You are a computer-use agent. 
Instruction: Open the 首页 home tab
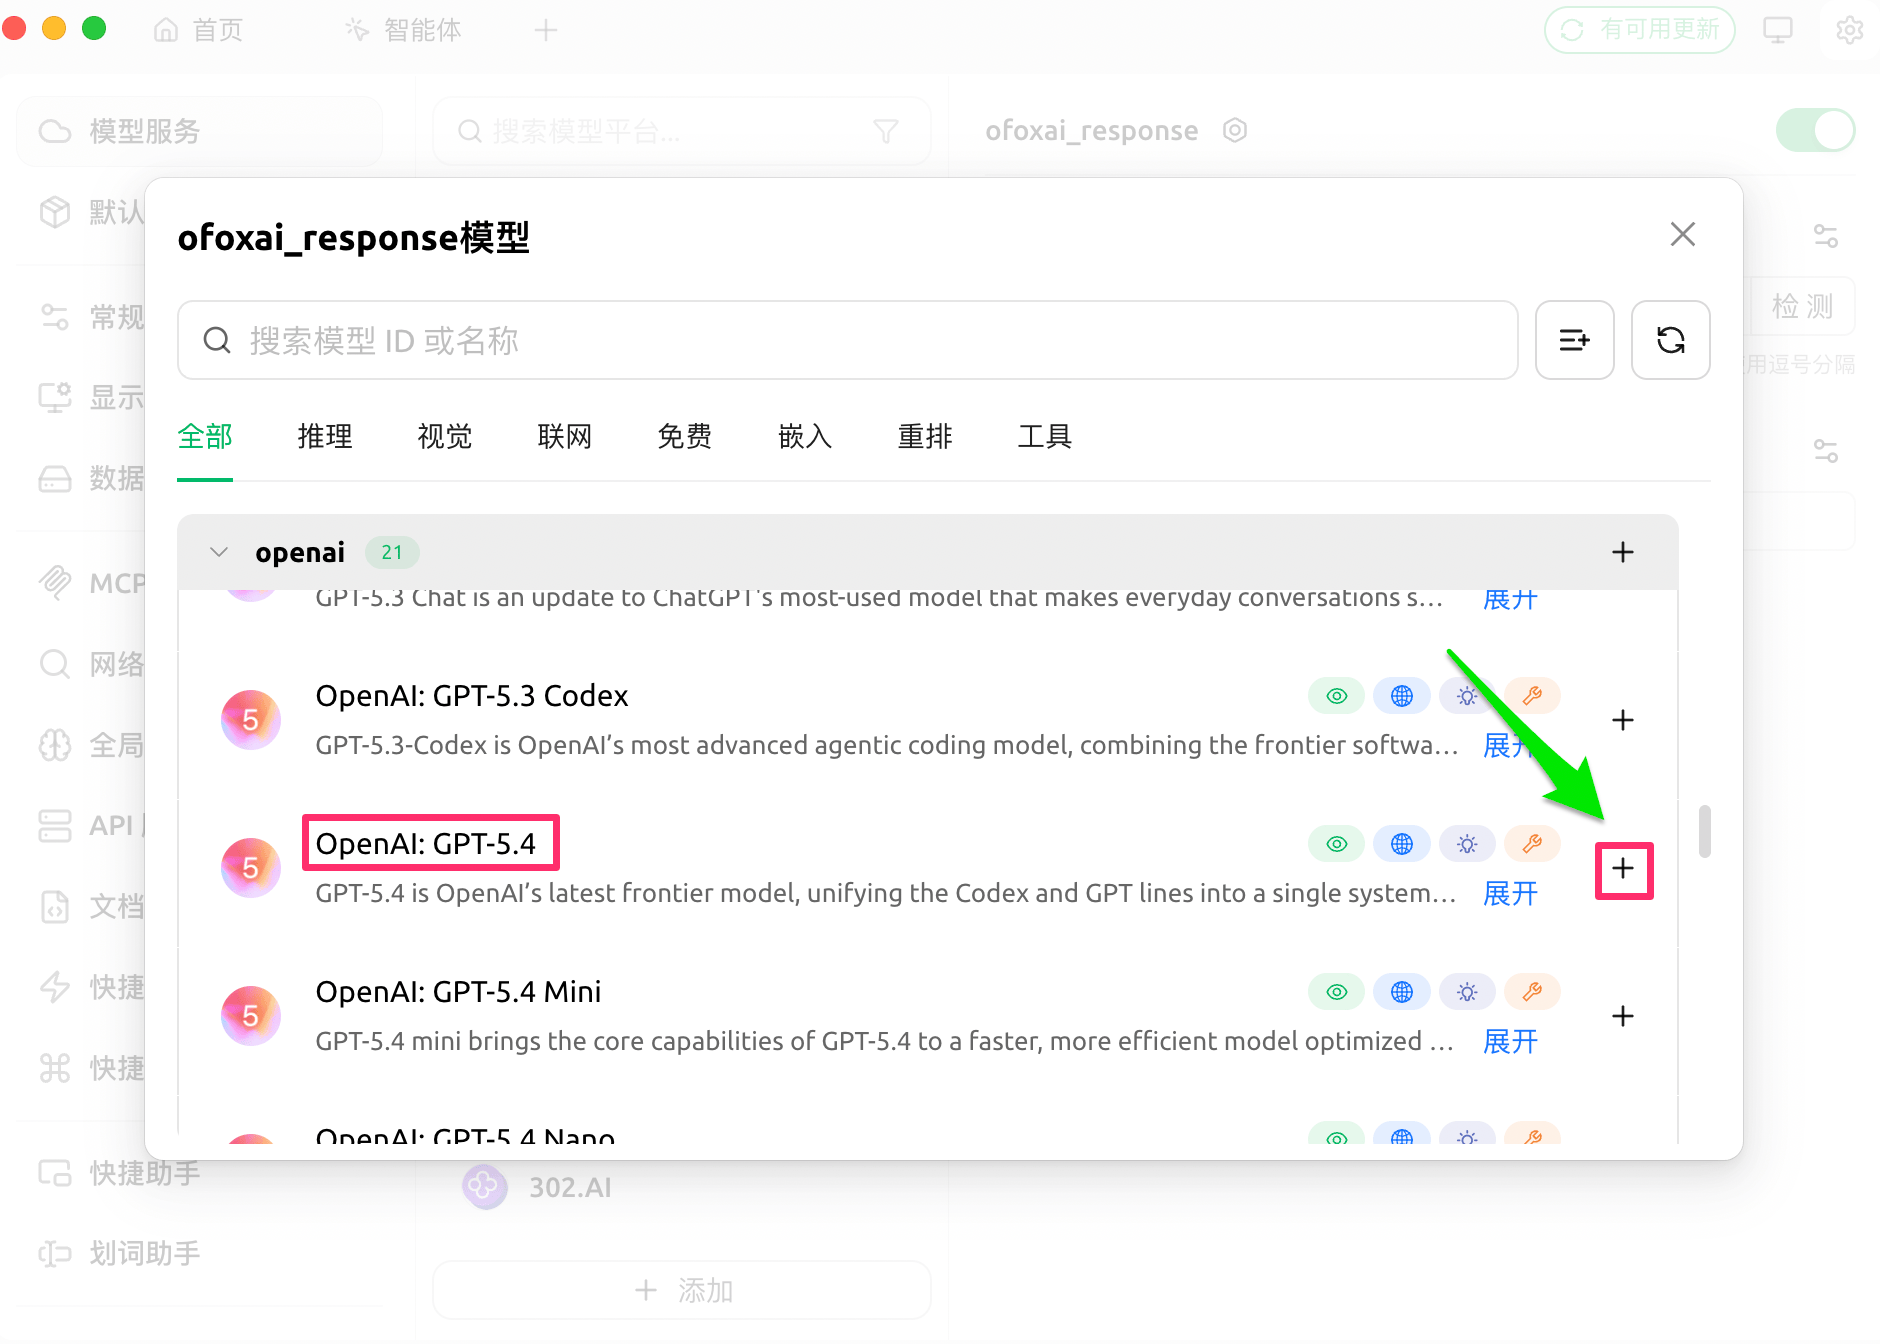198,30
